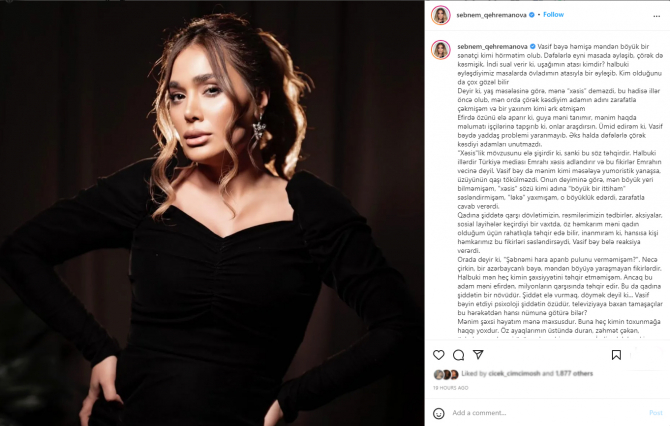
Task: Click the Post comment button
Action: (655, 413)
